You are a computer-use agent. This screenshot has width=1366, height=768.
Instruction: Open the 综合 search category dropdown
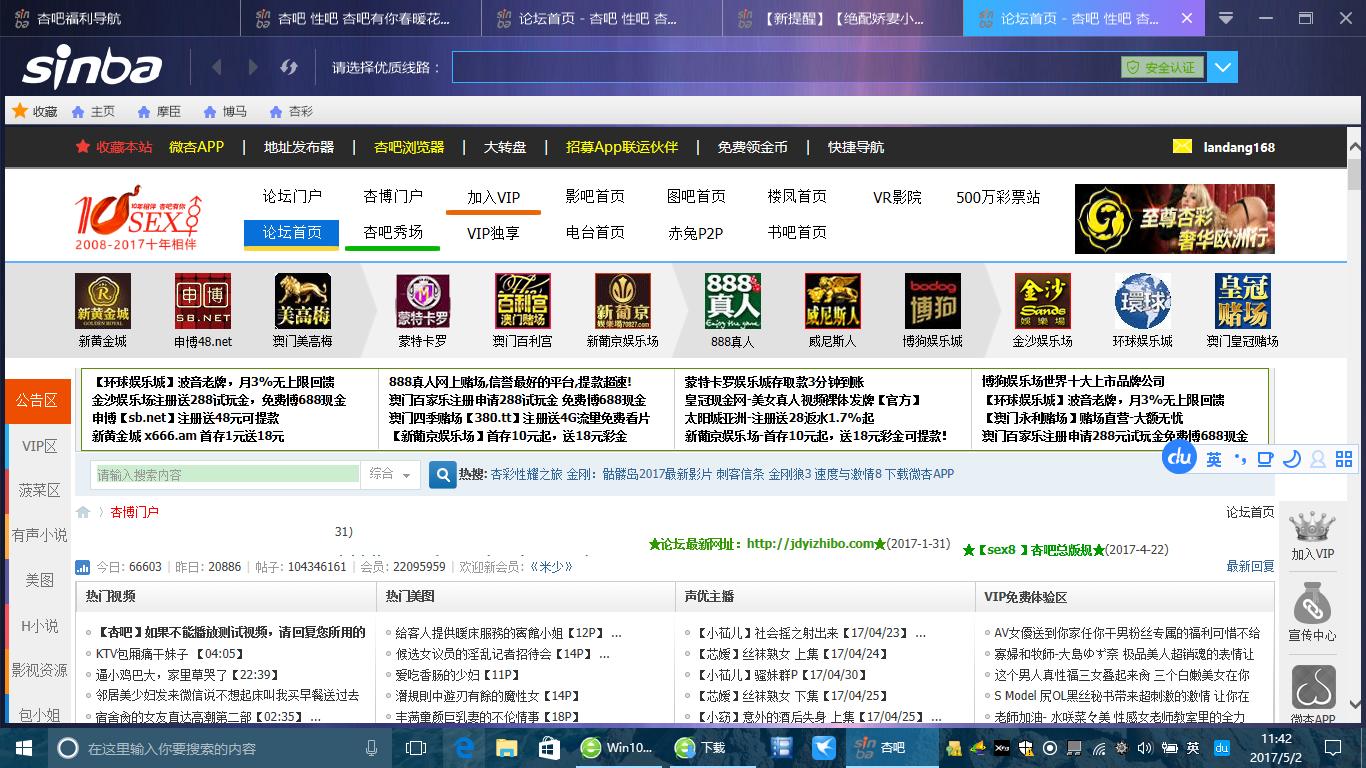click(x=391, y=474)
